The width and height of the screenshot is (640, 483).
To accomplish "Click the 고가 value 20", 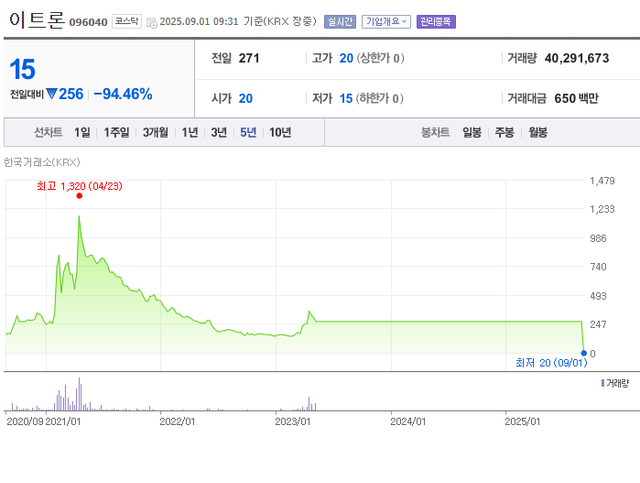I will [x=346, y=58].
